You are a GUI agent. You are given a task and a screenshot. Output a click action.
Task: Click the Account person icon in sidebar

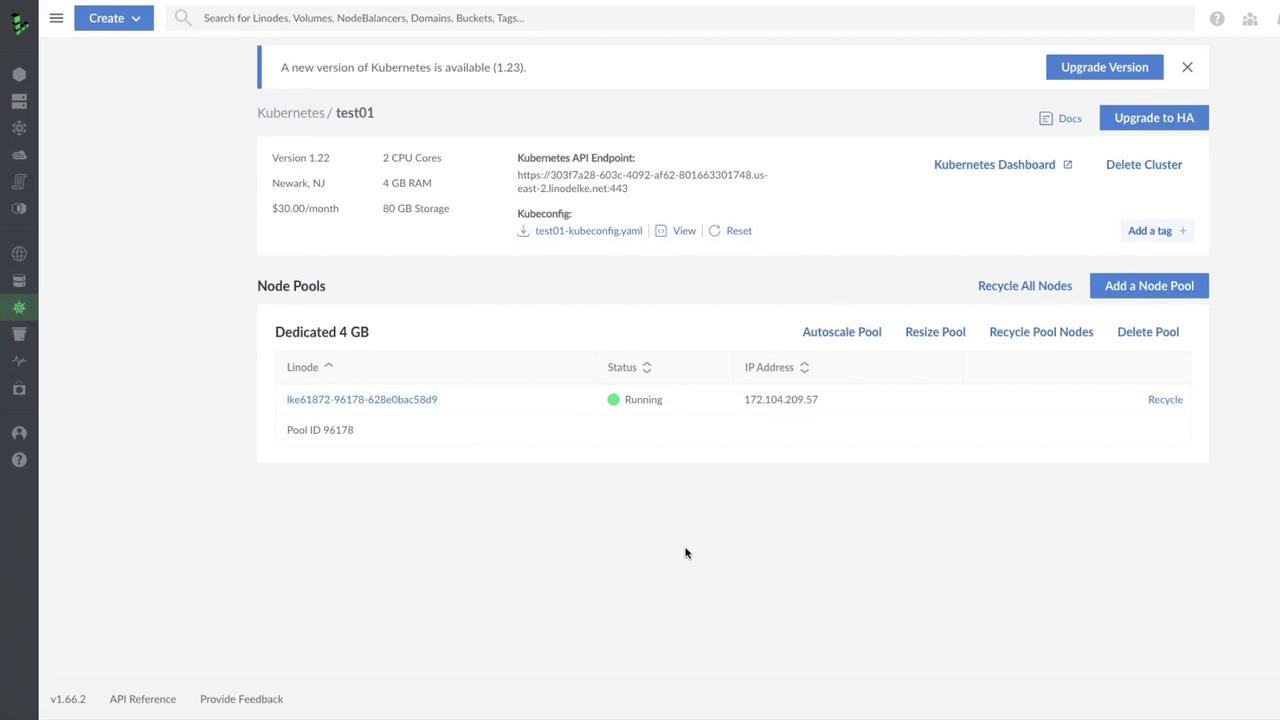click(19, 433)
